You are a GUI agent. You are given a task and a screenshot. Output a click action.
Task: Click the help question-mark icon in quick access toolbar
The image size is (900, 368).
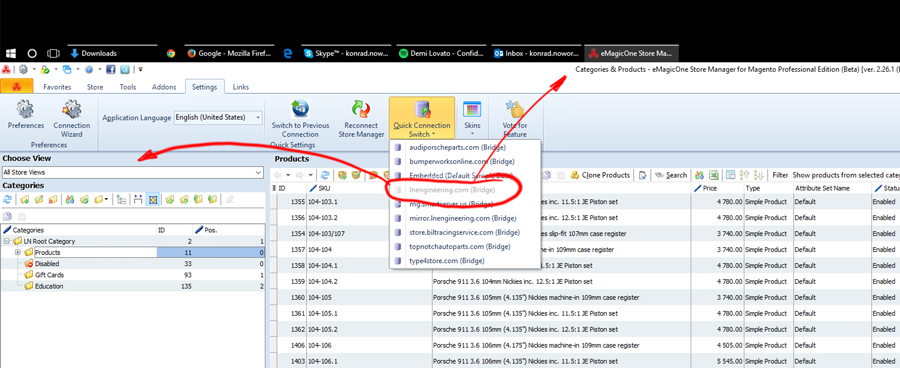(x=88, y=69)
